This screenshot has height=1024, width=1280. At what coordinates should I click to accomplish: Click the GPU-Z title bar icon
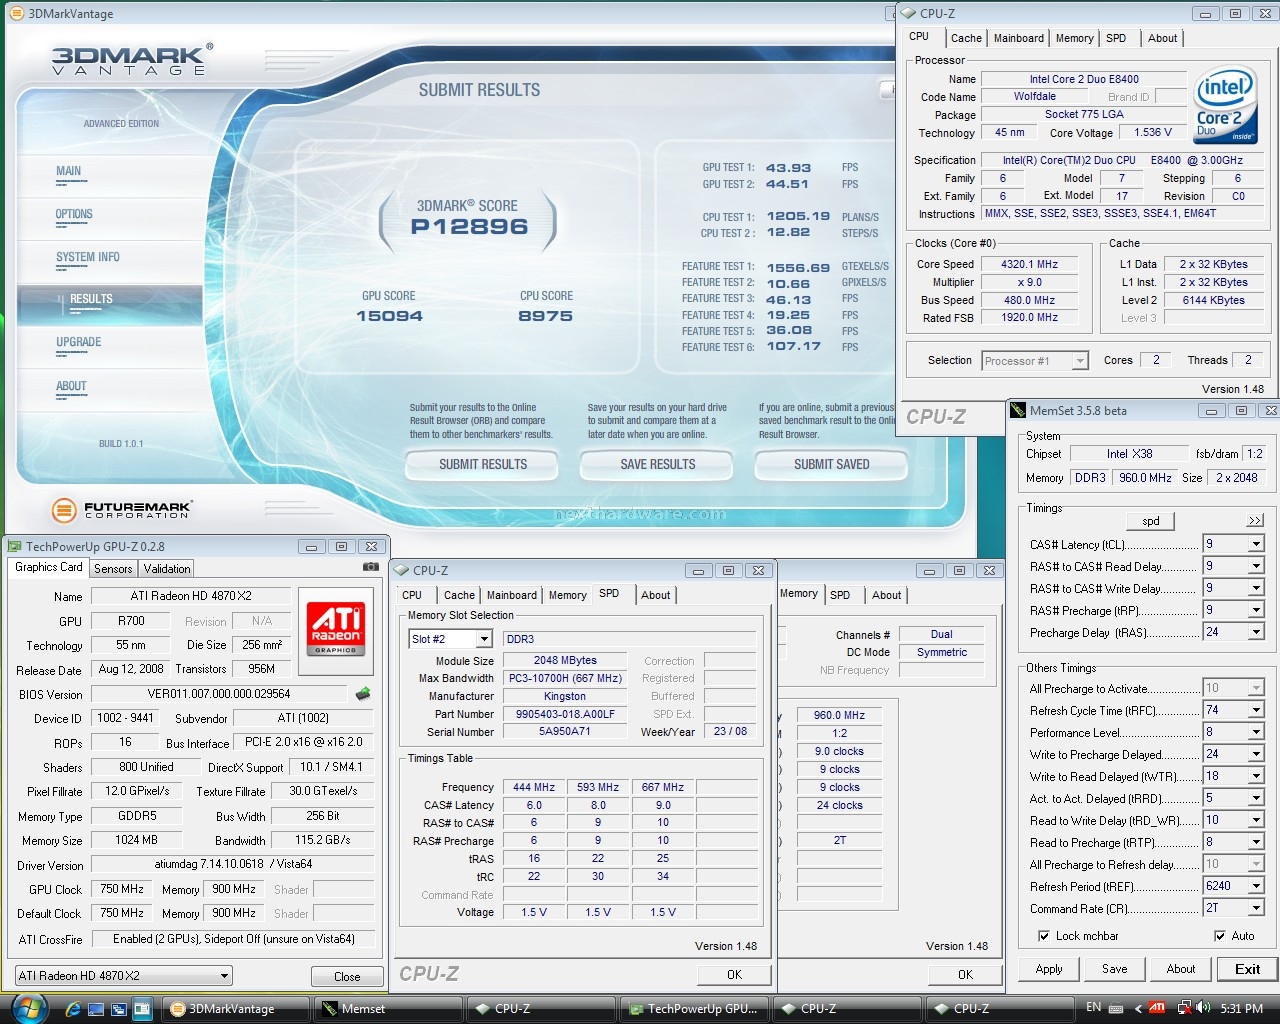(x=15, y=546)
